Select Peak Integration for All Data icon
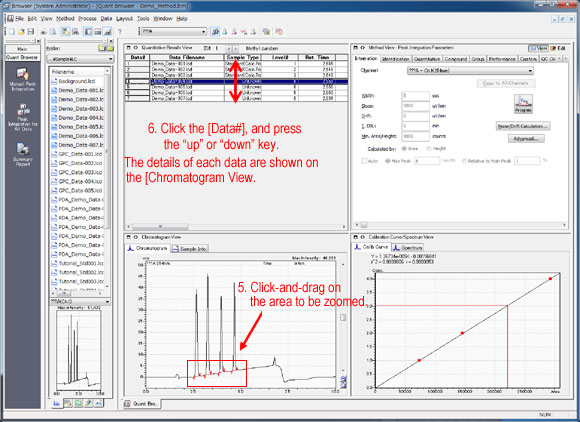This screenshot has width=580, height=422. click(23, 118)
